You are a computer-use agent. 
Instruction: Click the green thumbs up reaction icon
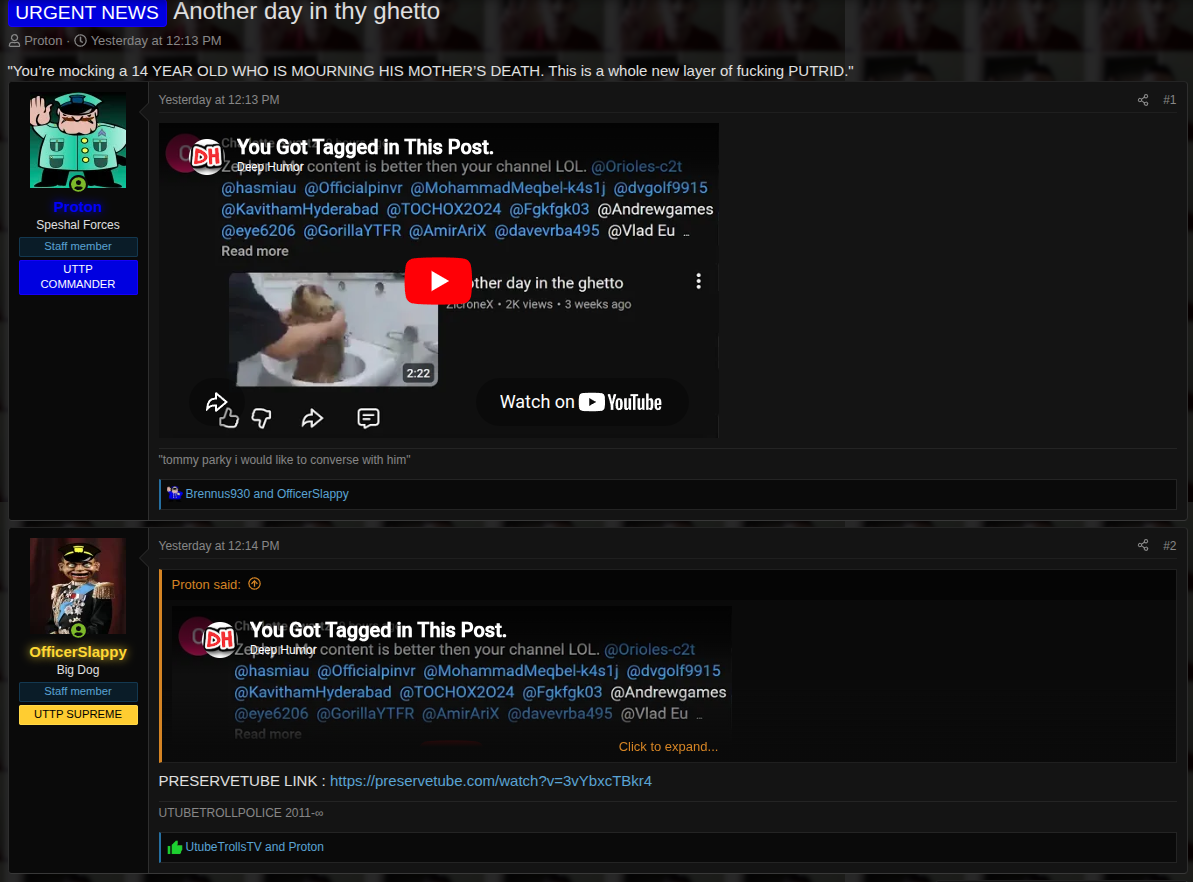(x=175, y=847)
